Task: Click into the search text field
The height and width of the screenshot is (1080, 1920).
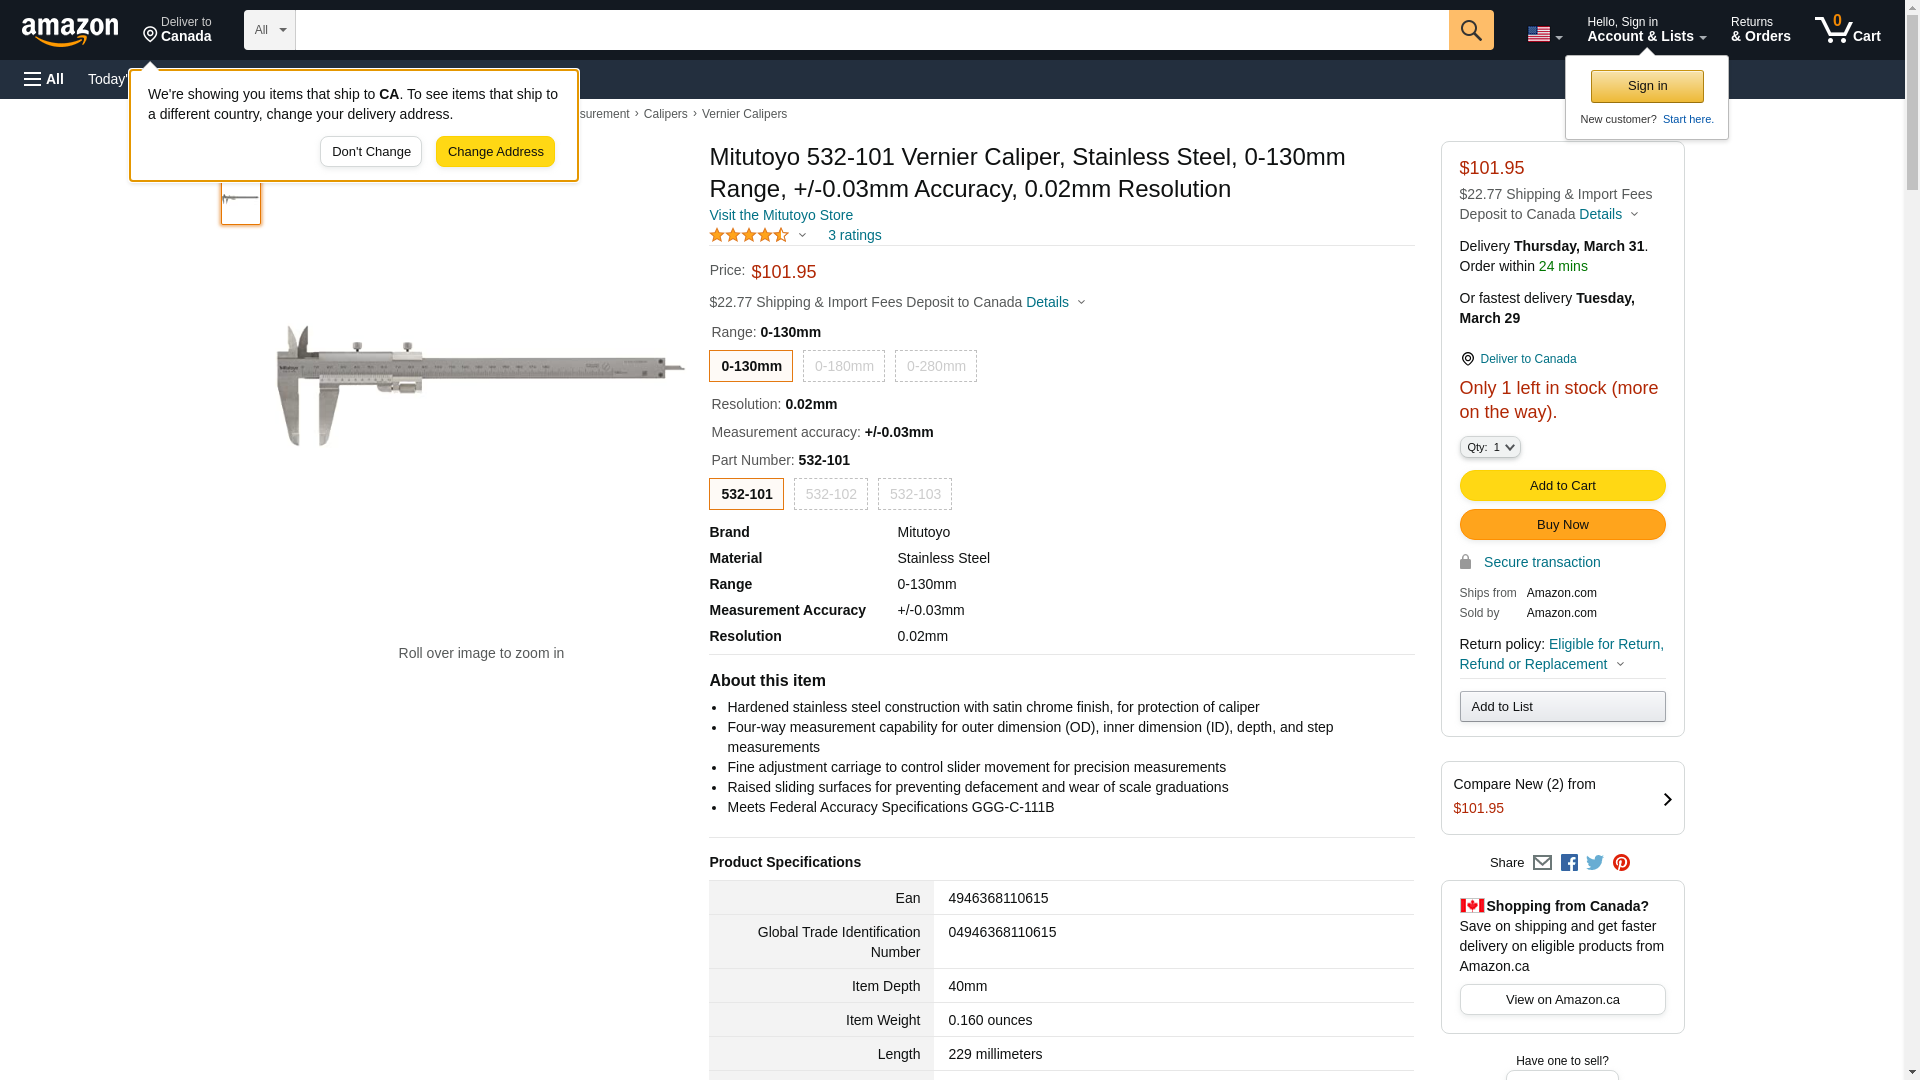Action: click(870, 30)
